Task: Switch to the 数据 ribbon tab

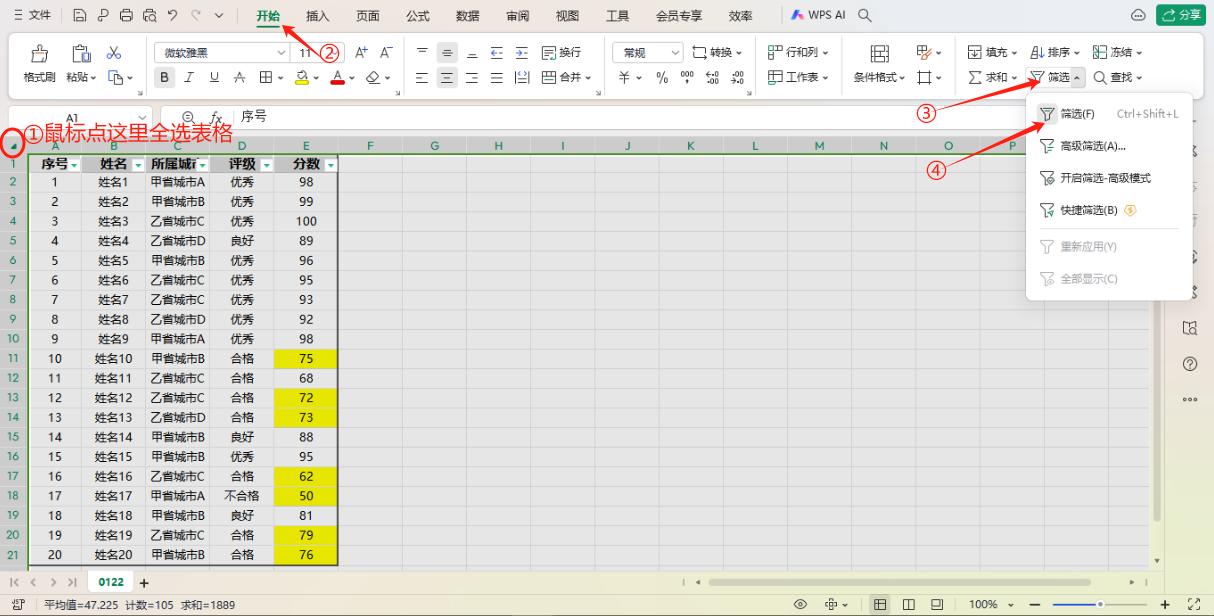Action: pyautogui.click(x=467, y=16)
